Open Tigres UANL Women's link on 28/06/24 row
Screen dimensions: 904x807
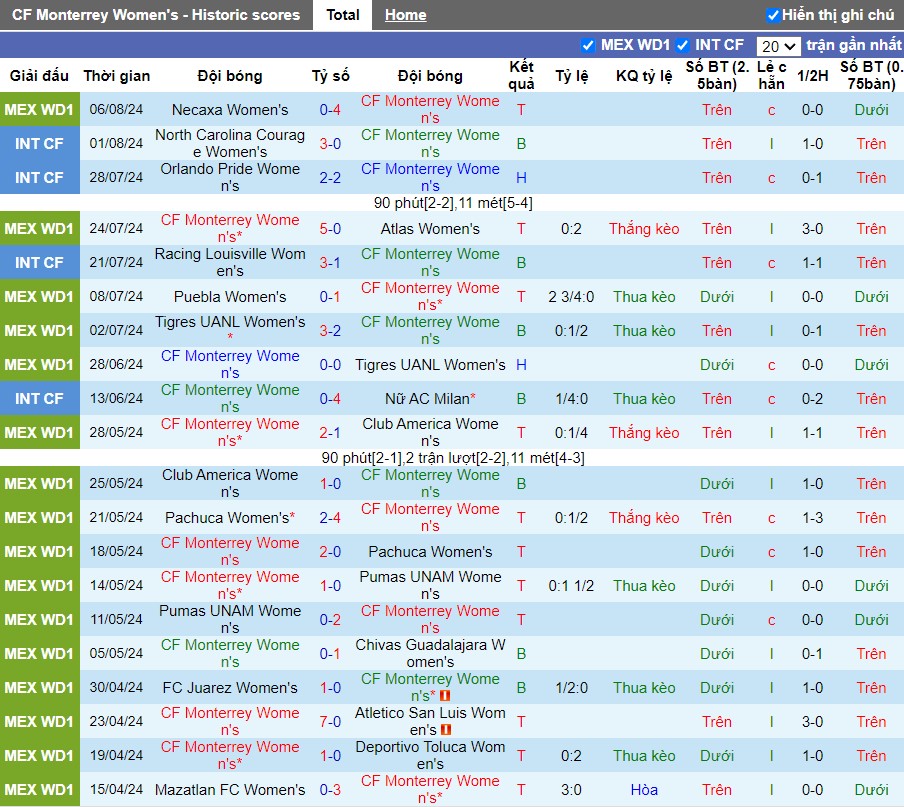pos(430,365)
